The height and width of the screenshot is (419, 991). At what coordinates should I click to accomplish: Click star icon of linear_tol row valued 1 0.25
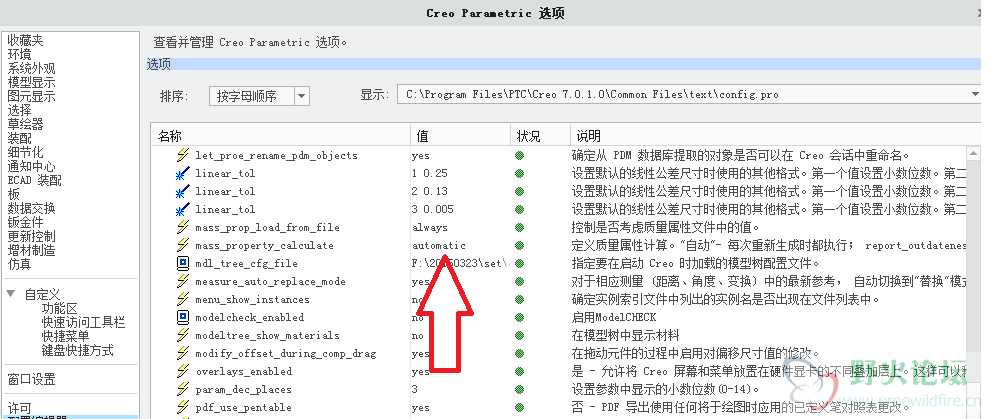pyautogui.click(x=183, y=173)
